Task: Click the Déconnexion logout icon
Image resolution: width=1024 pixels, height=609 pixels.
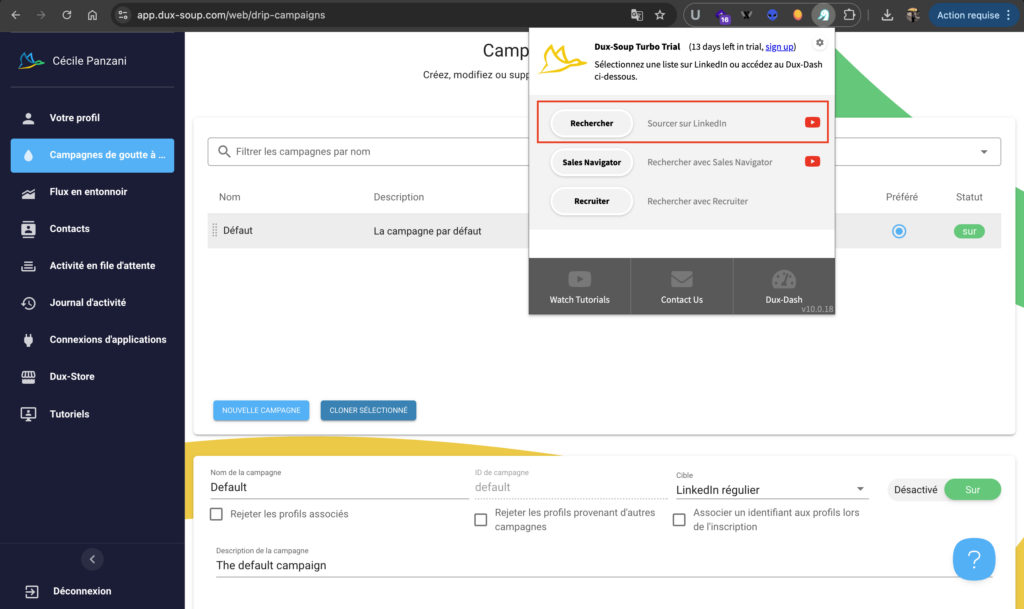Action: pos(31,591)
